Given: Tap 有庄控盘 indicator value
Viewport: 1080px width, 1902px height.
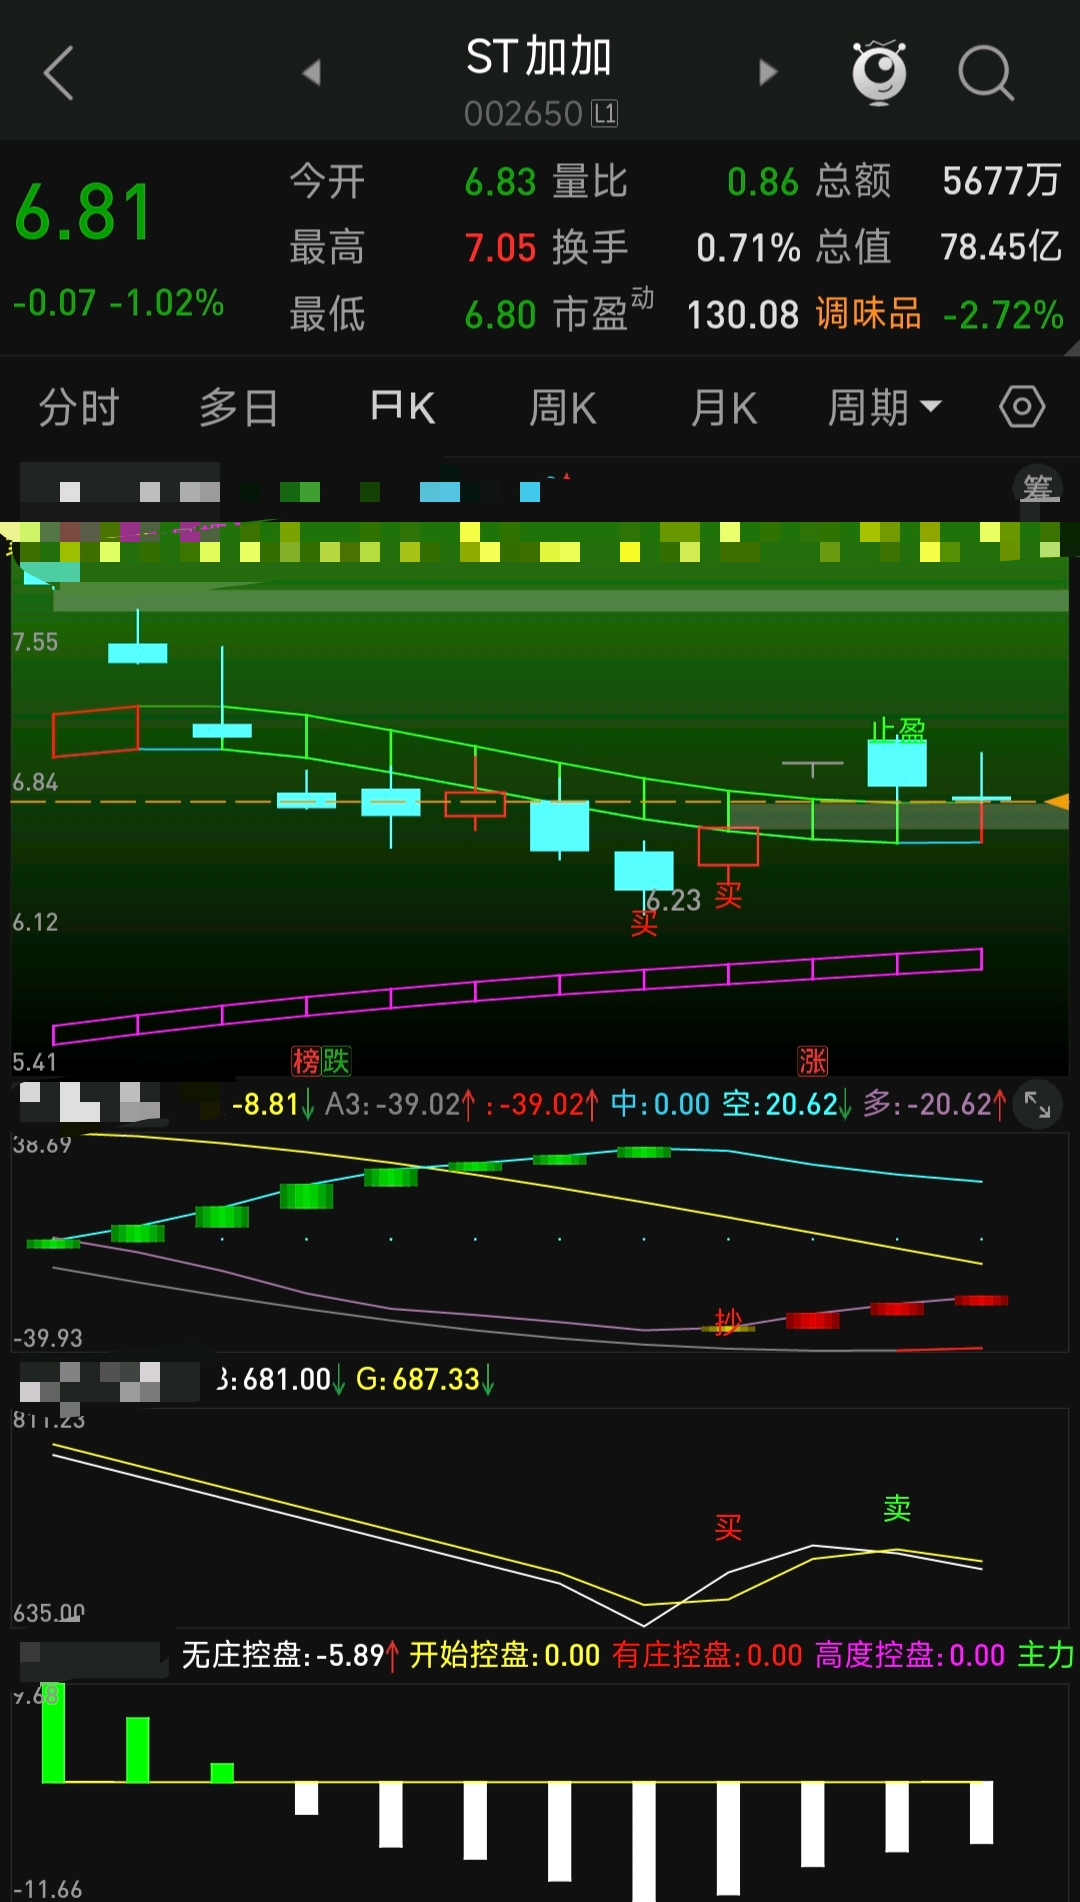Looking at the screenshot, I should (708, 1655).
